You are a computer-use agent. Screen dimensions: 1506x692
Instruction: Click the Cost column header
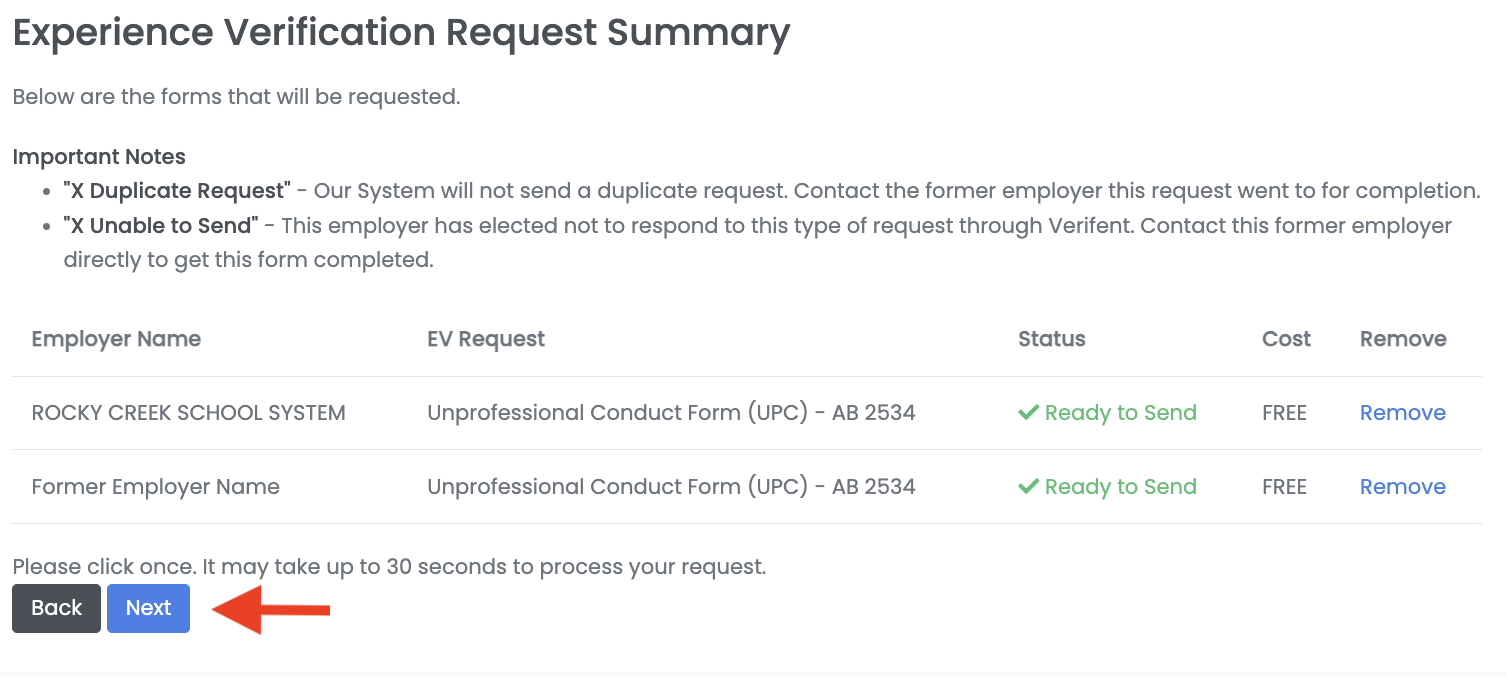point(1285,339)
